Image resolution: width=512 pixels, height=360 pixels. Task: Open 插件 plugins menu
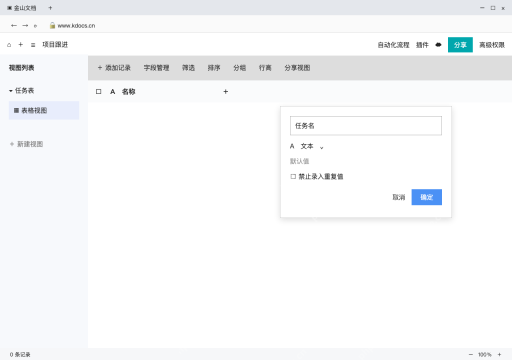point(422,45)
